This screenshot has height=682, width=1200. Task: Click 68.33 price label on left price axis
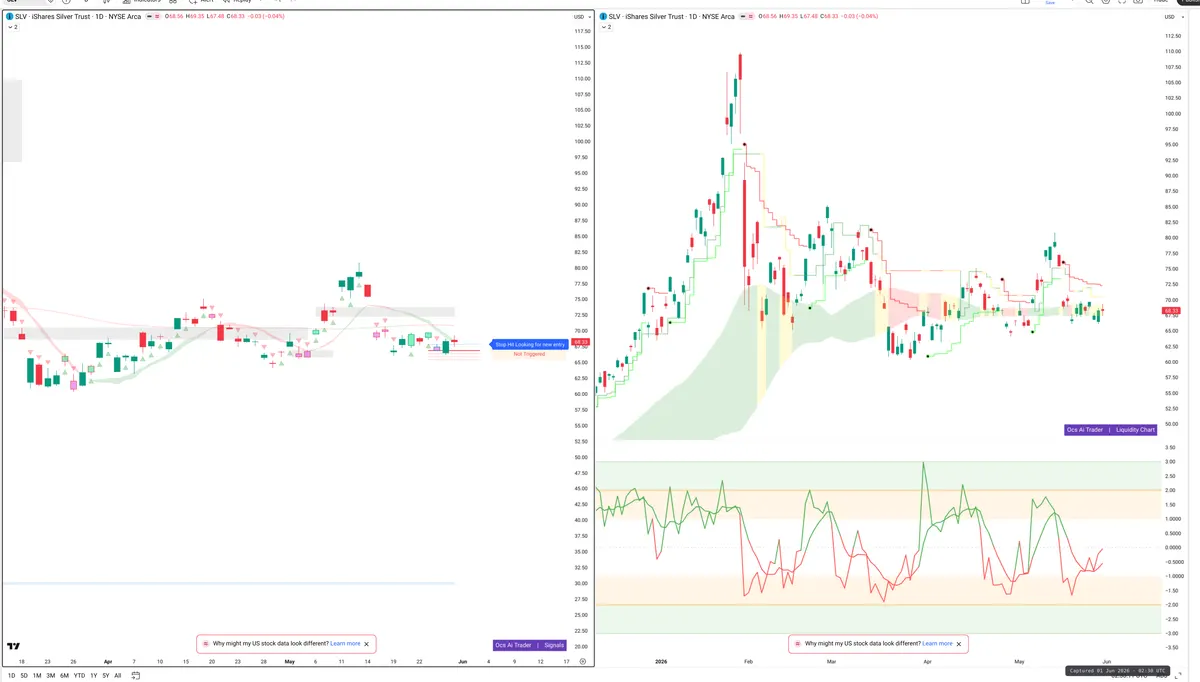(581, 342)
